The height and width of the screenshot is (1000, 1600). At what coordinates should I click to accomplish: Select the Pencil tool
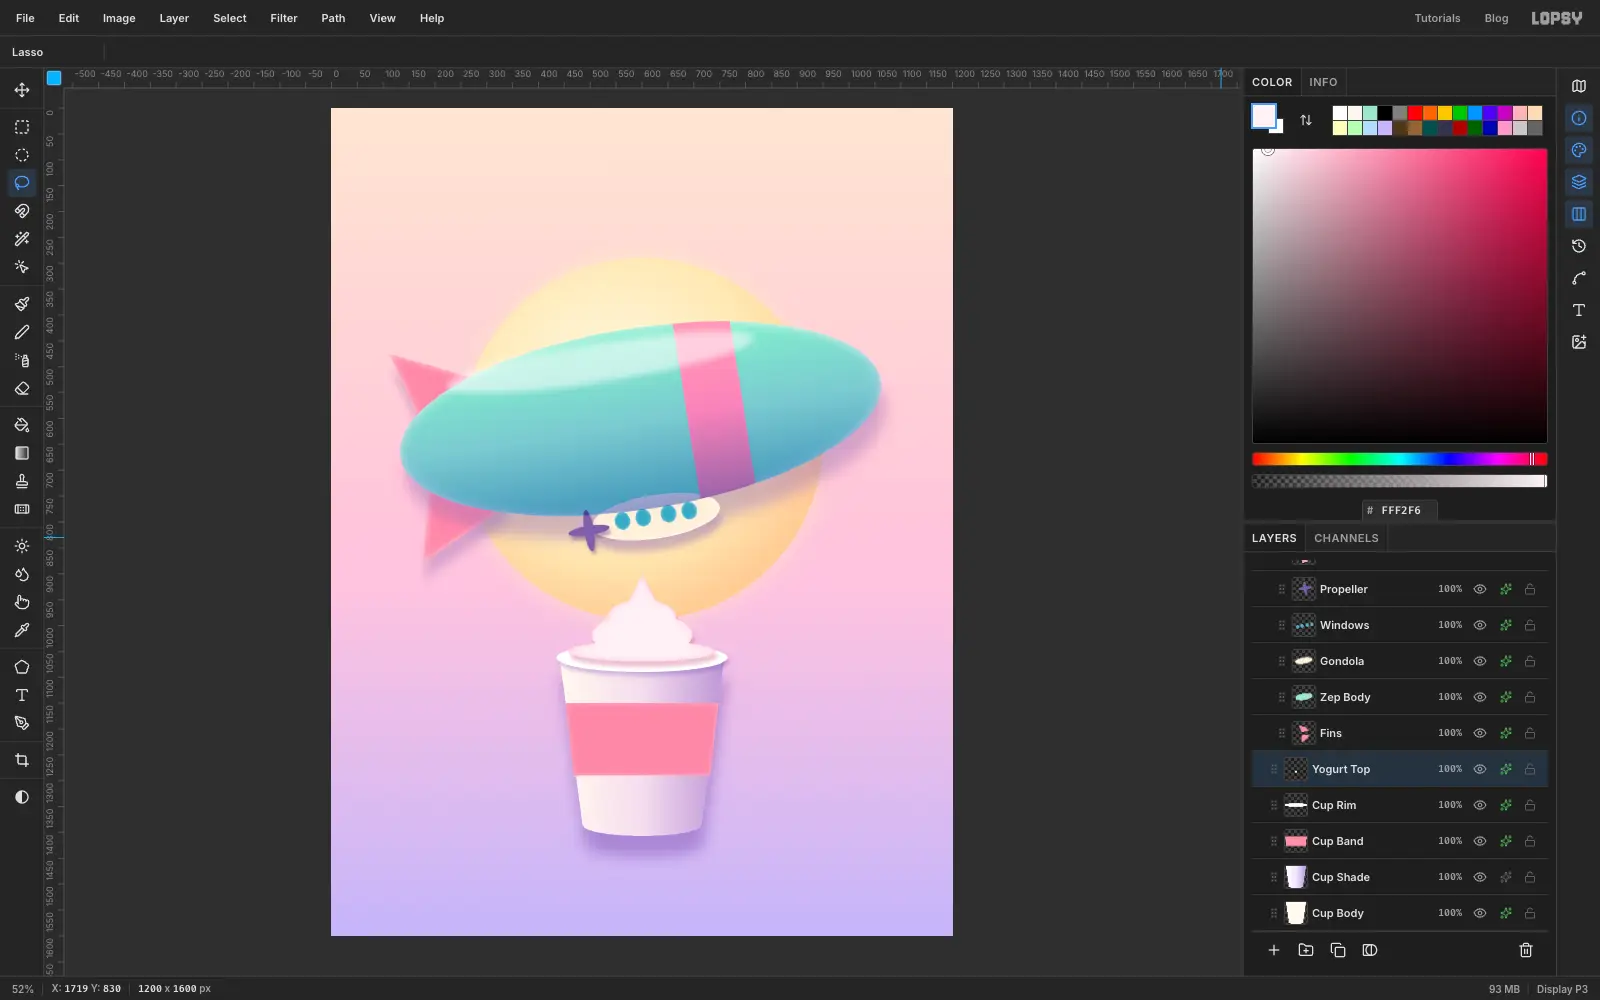pyautogui.click(x=22, y=332)
